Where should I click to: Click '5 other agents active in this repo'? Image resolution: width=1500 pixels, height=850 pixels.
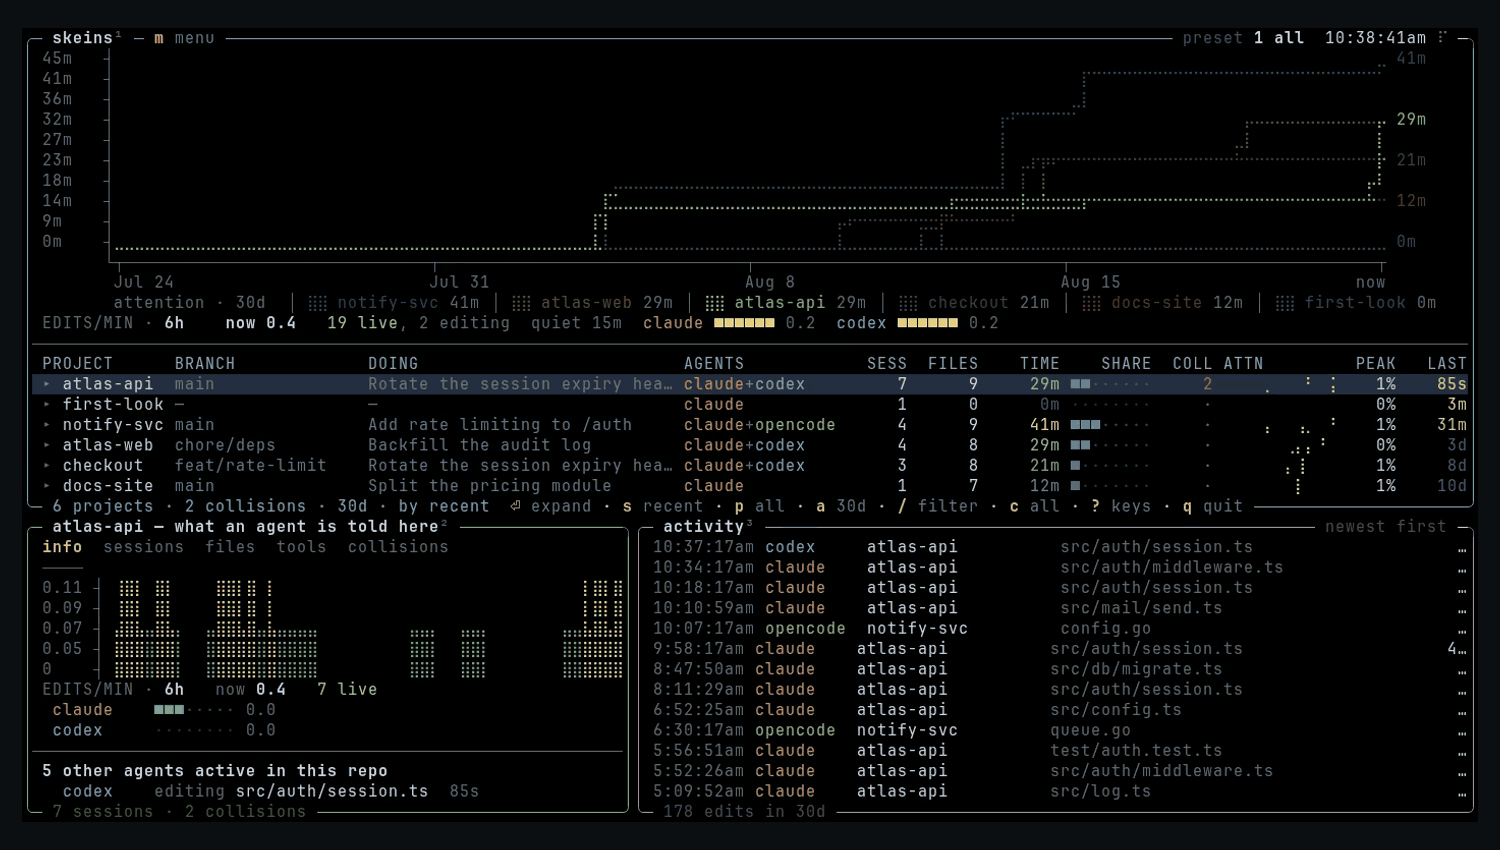pos(215,771)
